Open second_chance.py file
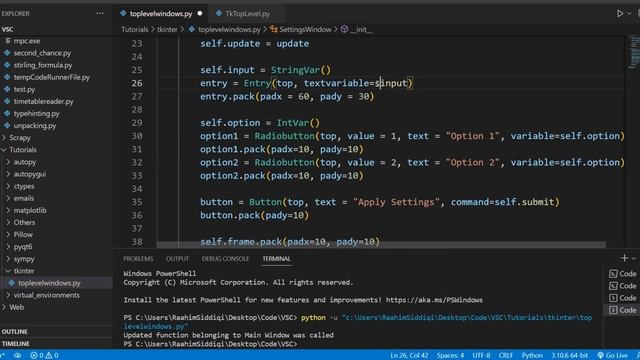The width and height of the screenshot is (640, 360). coord(42,53)
